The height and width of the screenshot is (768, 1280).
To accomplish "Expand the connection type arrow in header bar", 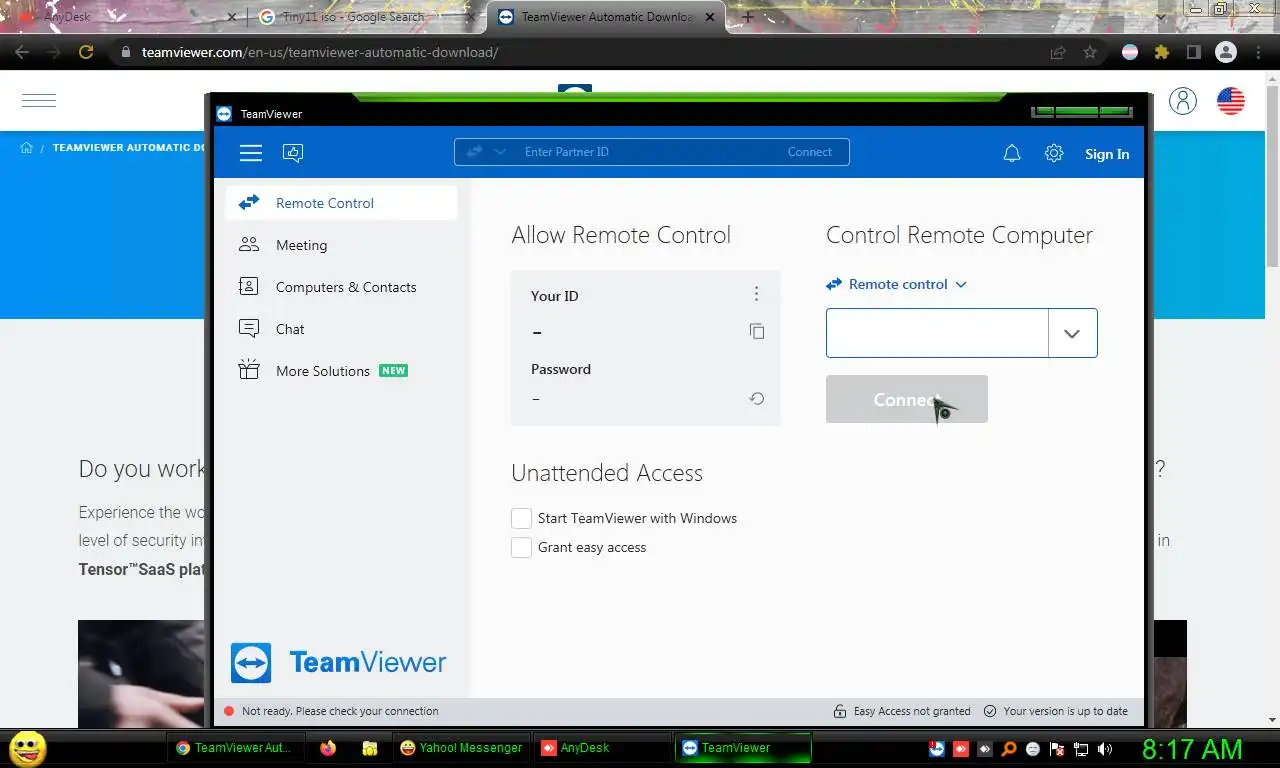I will click(x=500, y=152).
